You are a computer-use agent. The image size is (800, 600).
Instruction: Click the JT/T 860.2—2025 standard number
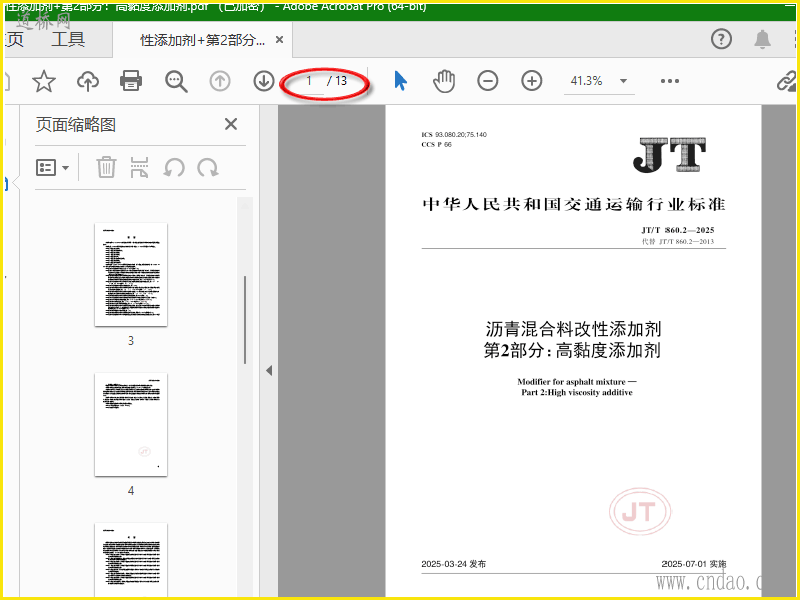coord(678,230)
